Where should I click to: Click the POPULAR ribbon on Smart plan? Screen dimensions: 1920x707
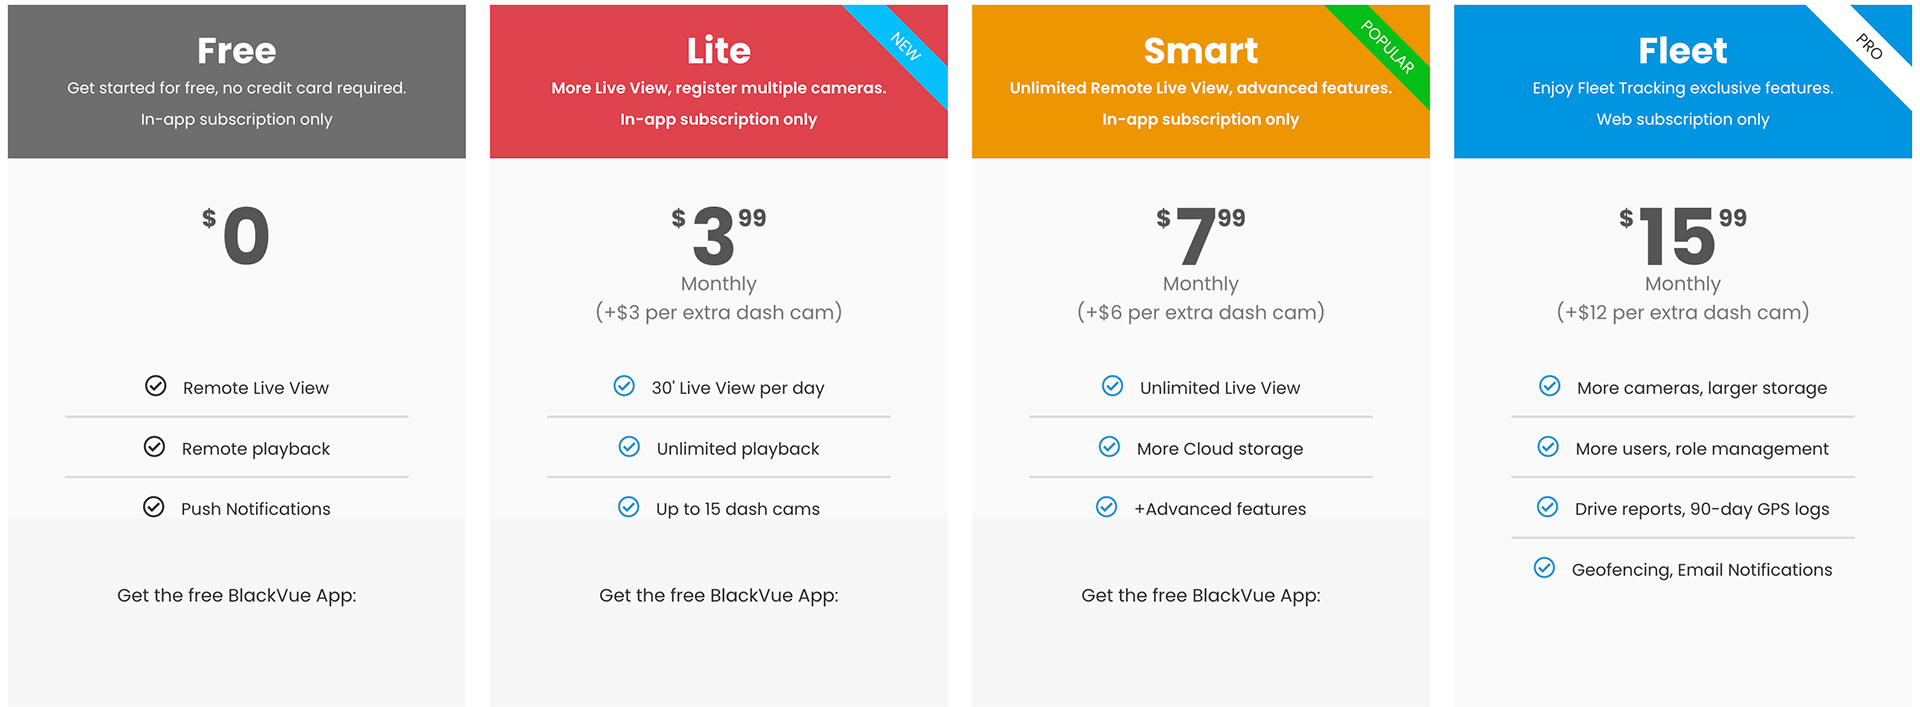pyautogui.click(x=1388, y=46)
